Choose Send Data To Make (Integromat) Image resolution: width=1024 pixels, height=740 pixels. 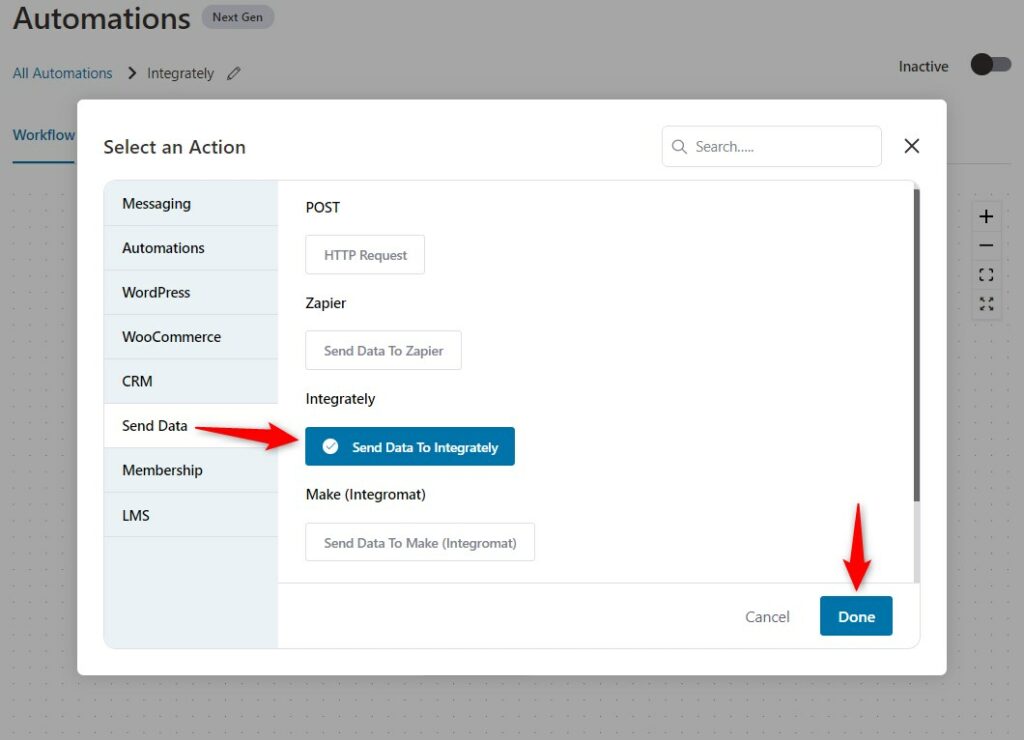pos(420,543)
